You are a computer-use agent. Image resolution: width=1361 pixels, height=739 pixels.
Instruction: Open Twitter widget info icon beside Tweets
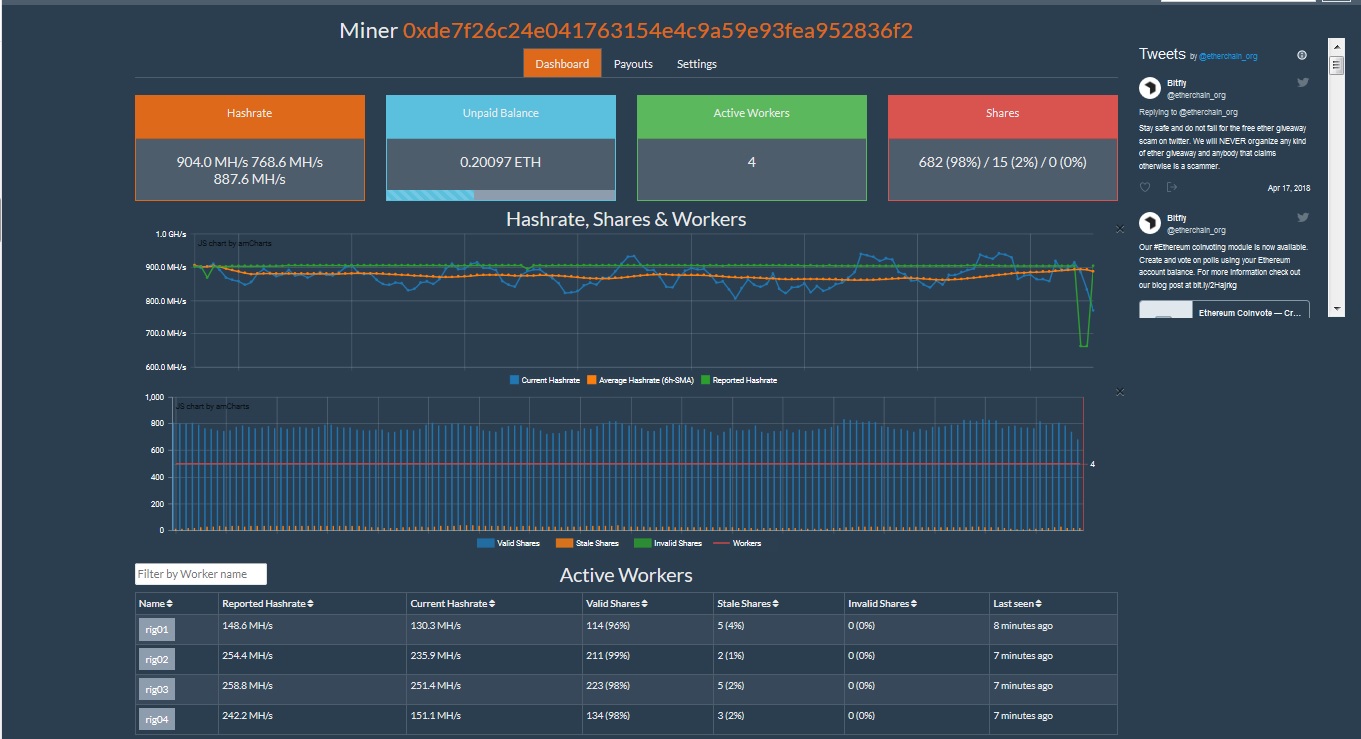tap(1302, 55)
